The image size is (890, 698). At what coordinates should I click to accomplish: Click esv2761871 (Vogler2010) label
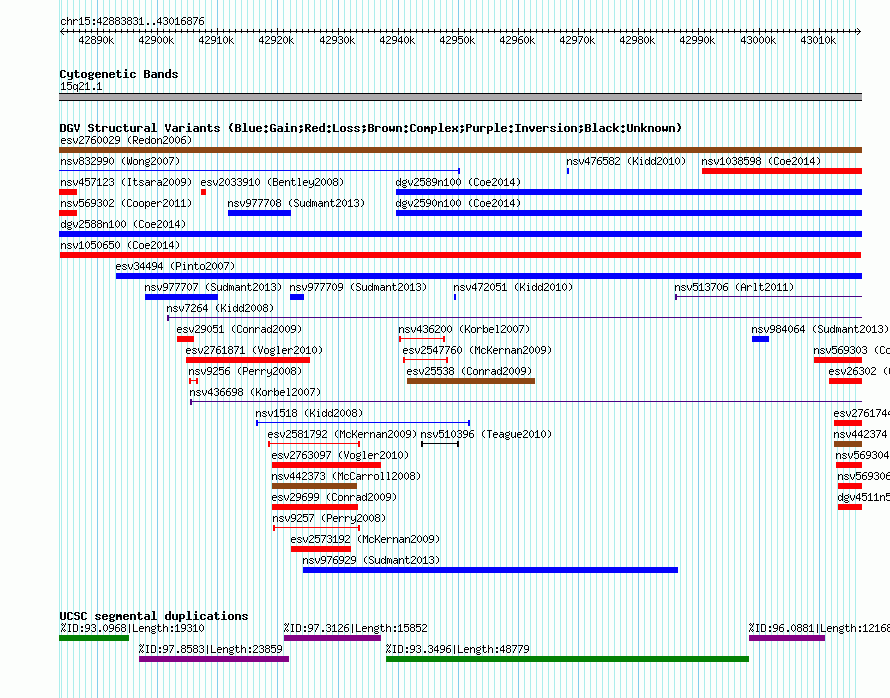pos(254,350)
